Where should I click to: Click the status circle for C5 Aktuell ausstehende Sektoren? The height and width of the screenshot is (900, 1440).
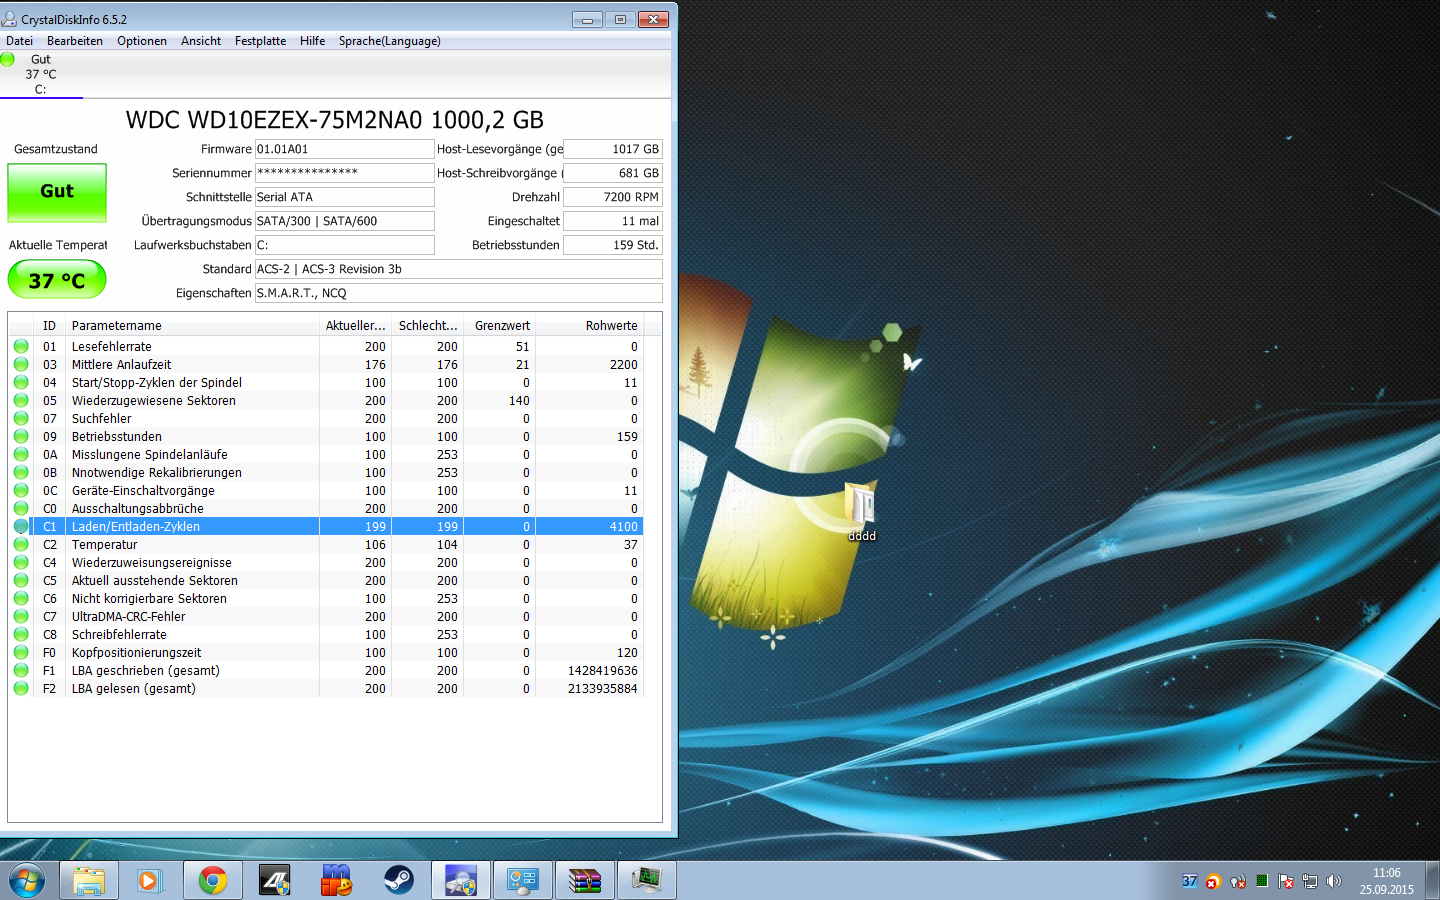pos(20,580)
